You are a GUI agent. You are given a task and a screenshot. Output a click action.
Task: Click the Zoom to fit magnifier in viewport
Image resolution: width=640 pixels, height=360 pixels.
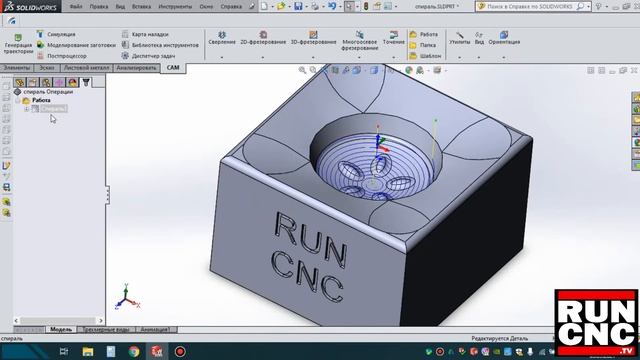pos(302,70)
